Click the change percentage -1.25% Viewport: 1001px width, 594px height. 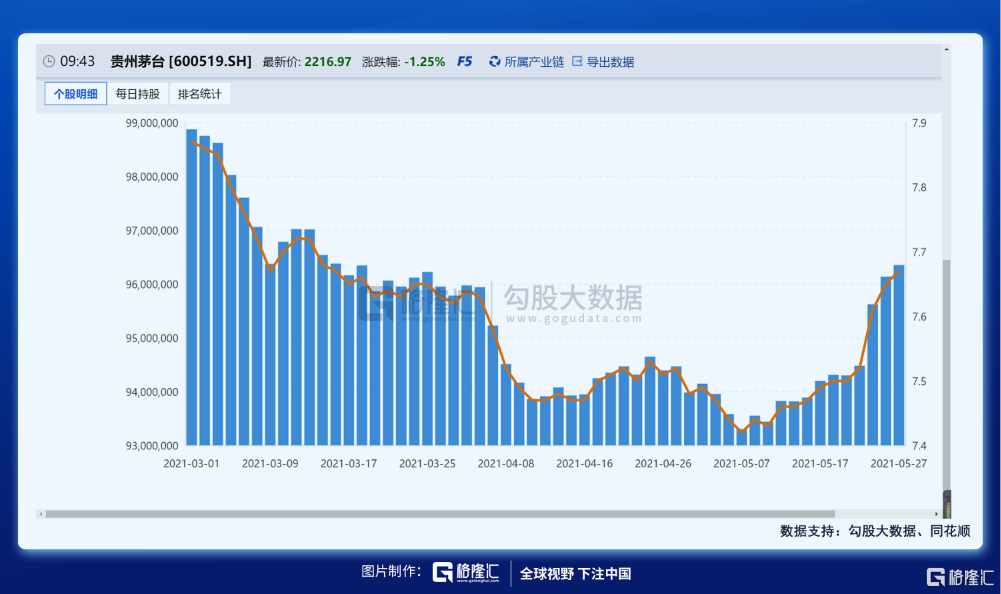click(425, 62)
